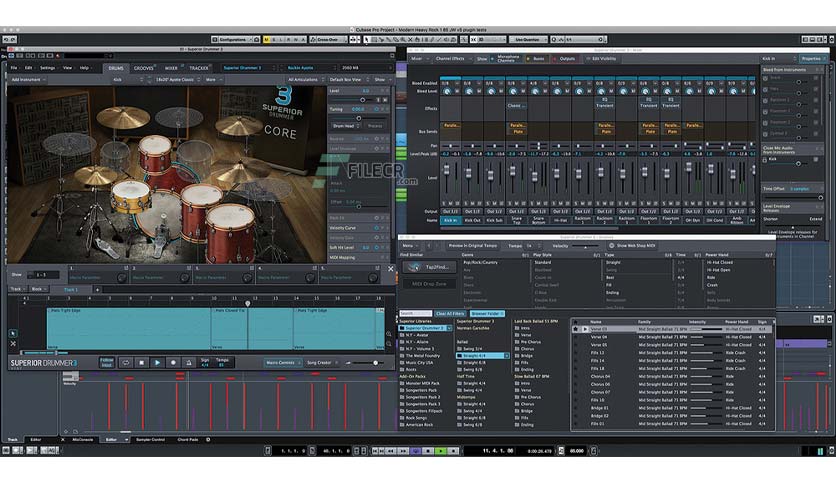Toggle the Kick checkbox in mixer properties

coord(765,159)
